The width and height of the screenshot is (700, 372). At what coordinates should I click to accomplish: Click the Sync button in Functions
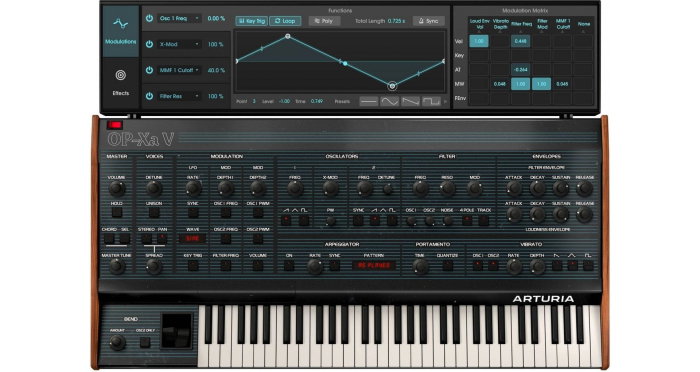point(429,21)
